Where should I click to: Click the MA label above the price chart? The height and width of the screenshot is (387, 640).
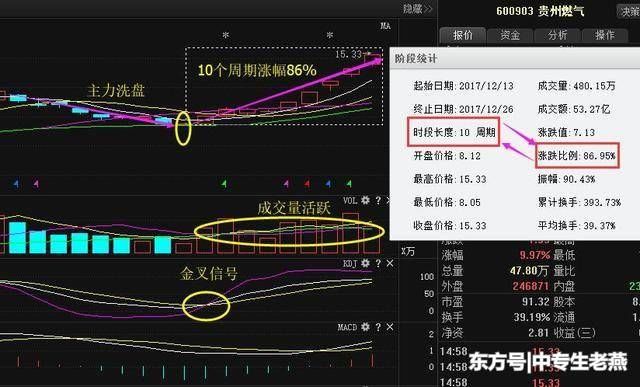point(385,26)
